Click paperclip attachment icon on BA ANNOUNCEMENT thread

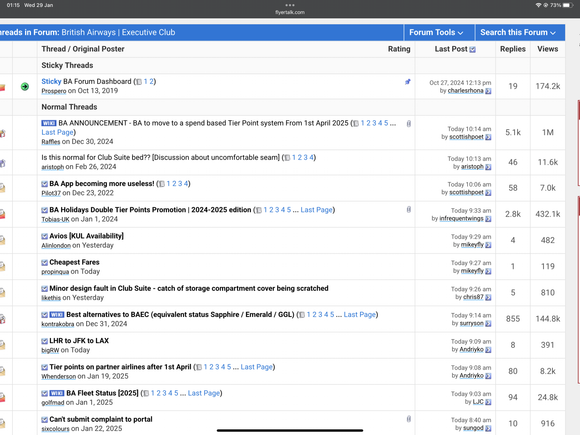click(408, 124)
